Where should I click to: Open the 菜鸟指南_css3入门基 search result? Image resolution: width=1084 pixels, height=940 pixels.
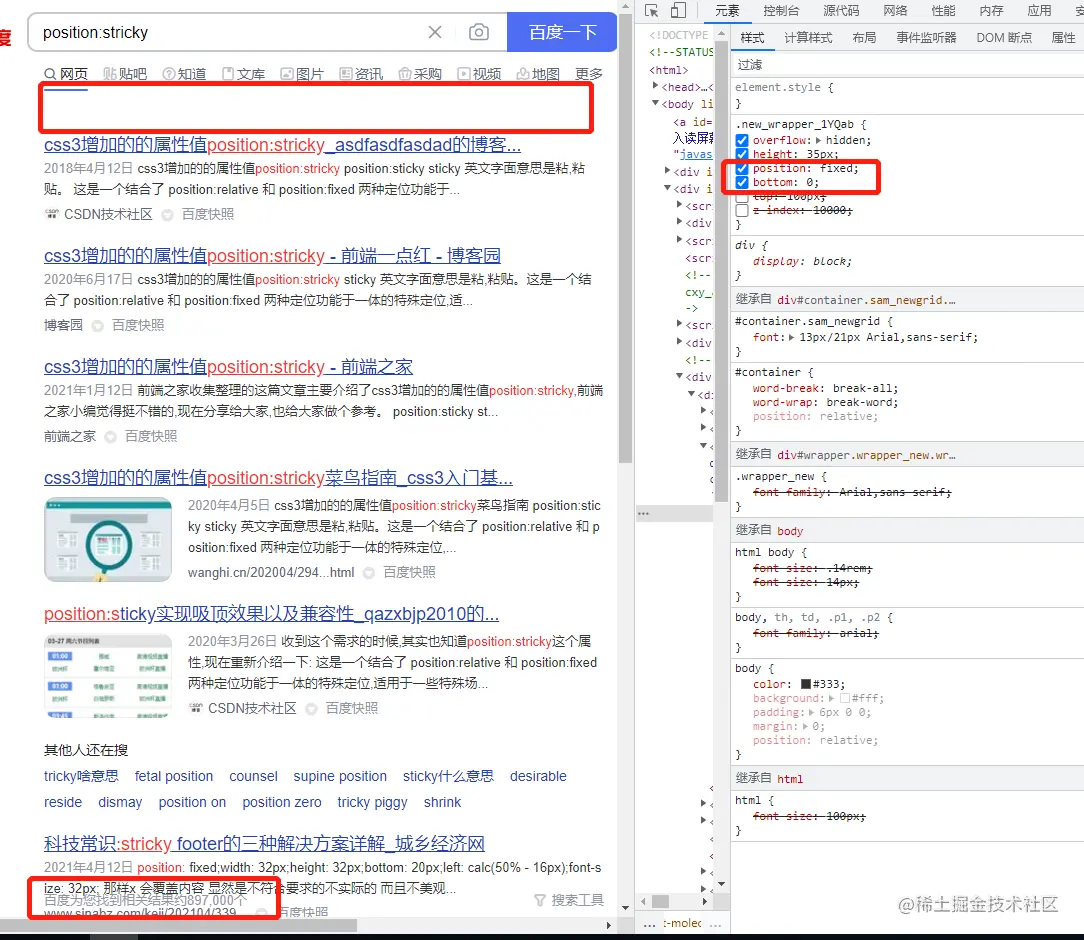point(278,478)
